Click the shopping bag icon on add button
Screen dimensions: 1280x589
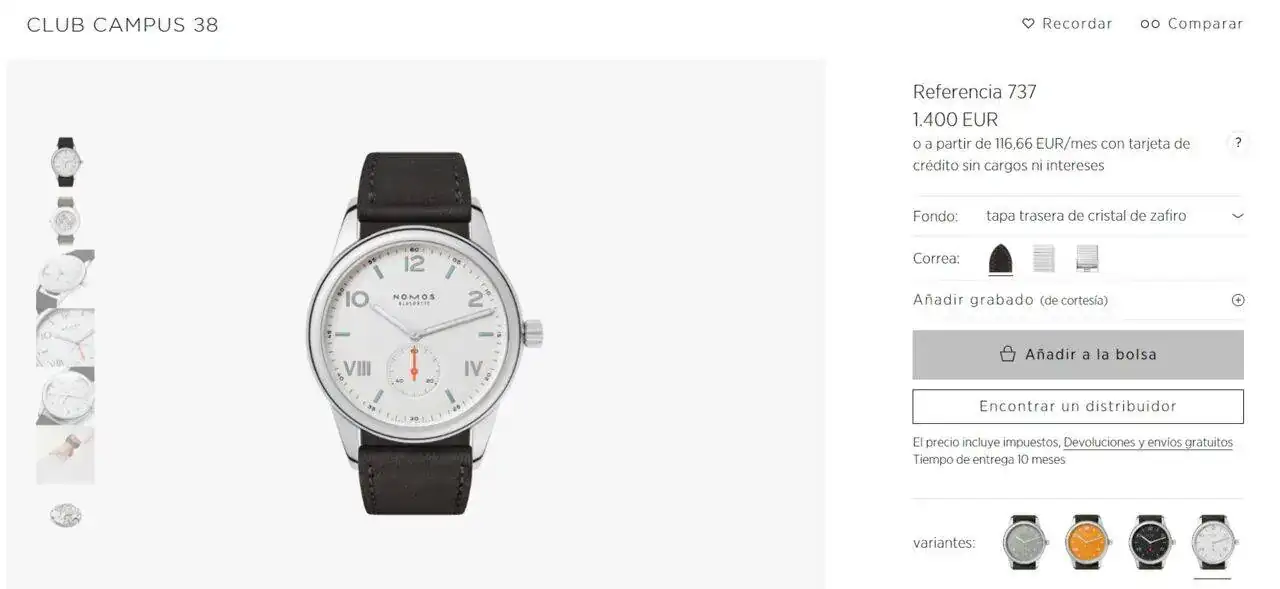tap(1008, 354)
